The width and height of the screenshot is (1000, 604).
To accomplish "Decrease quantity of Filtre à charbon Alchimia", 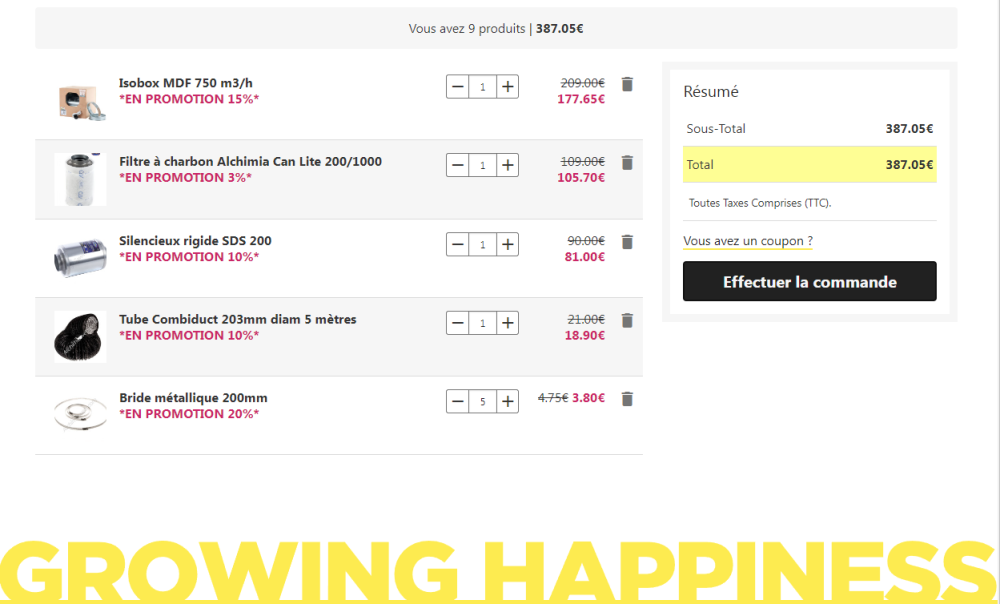I will [457, 165].
